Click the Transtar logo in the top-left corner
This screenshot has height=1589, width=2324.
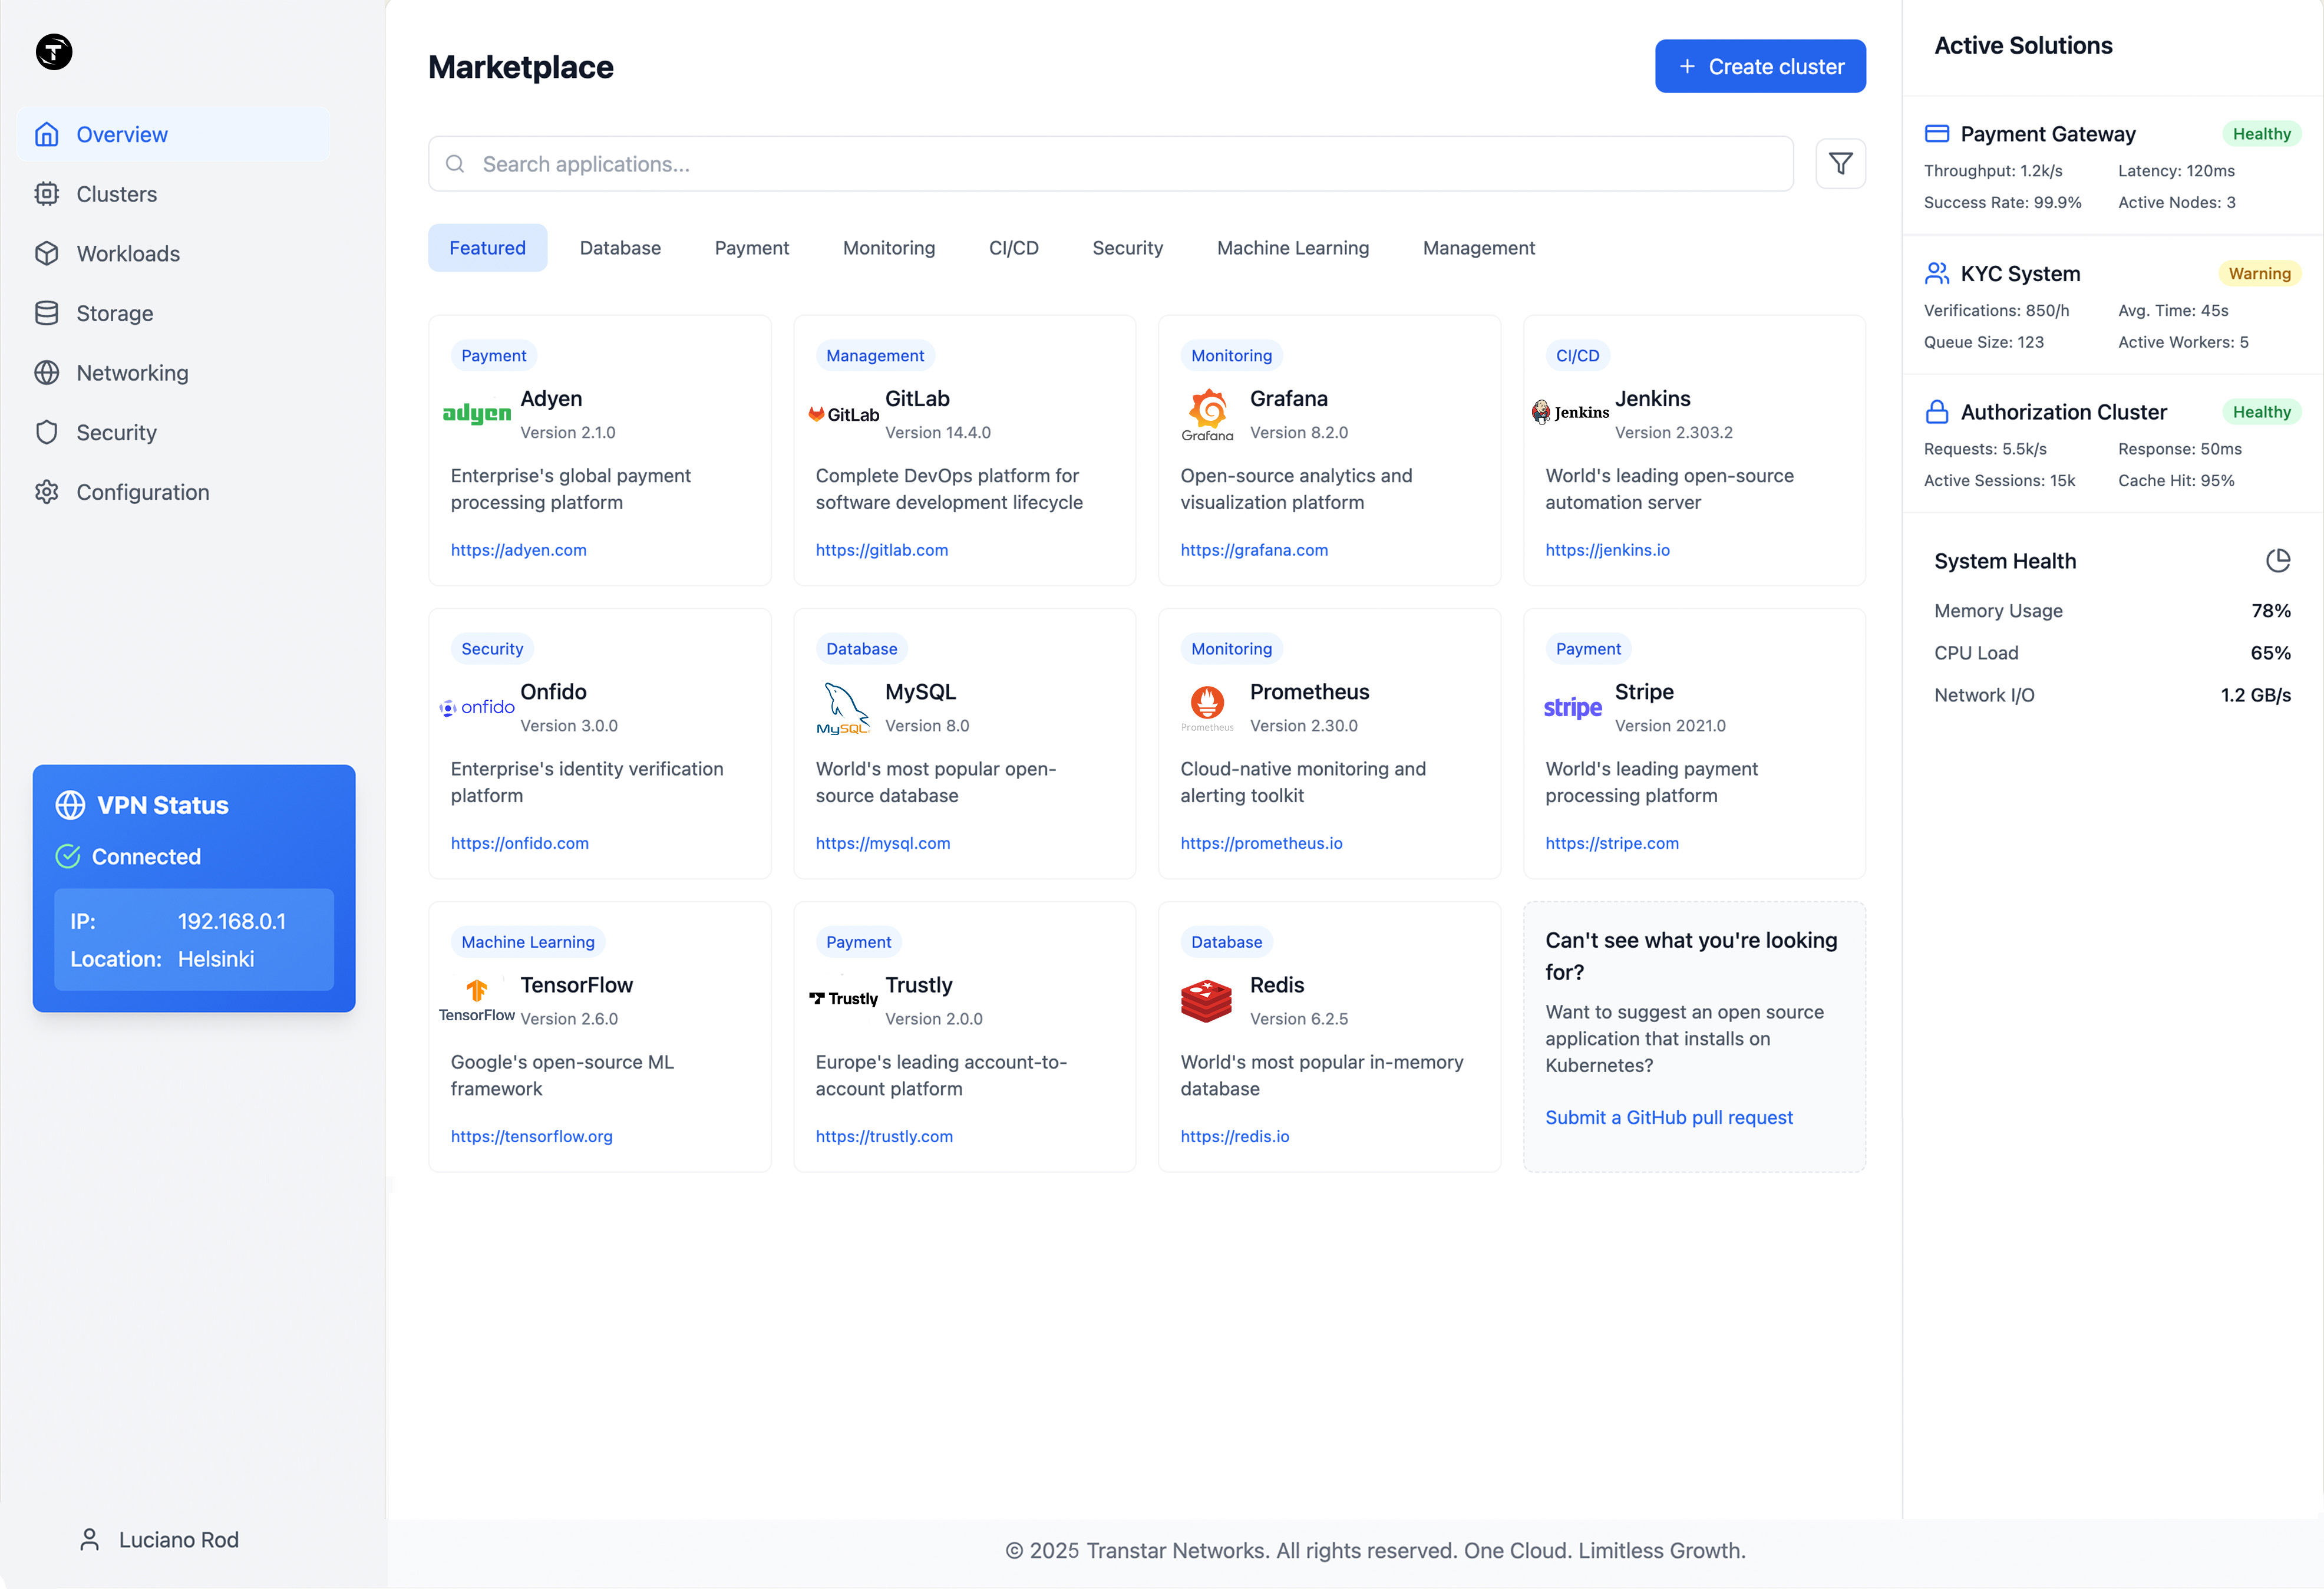53,51
